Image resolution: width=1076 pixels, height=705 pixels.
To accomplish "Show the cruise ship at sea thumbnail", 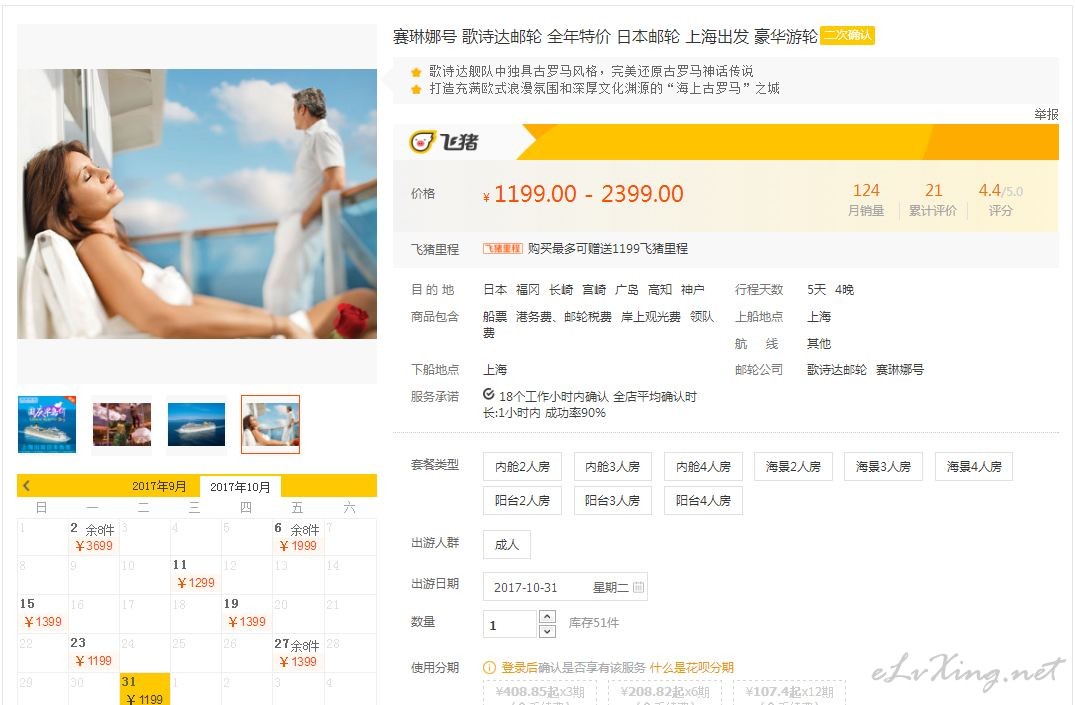I will click(x=196, y=424).
